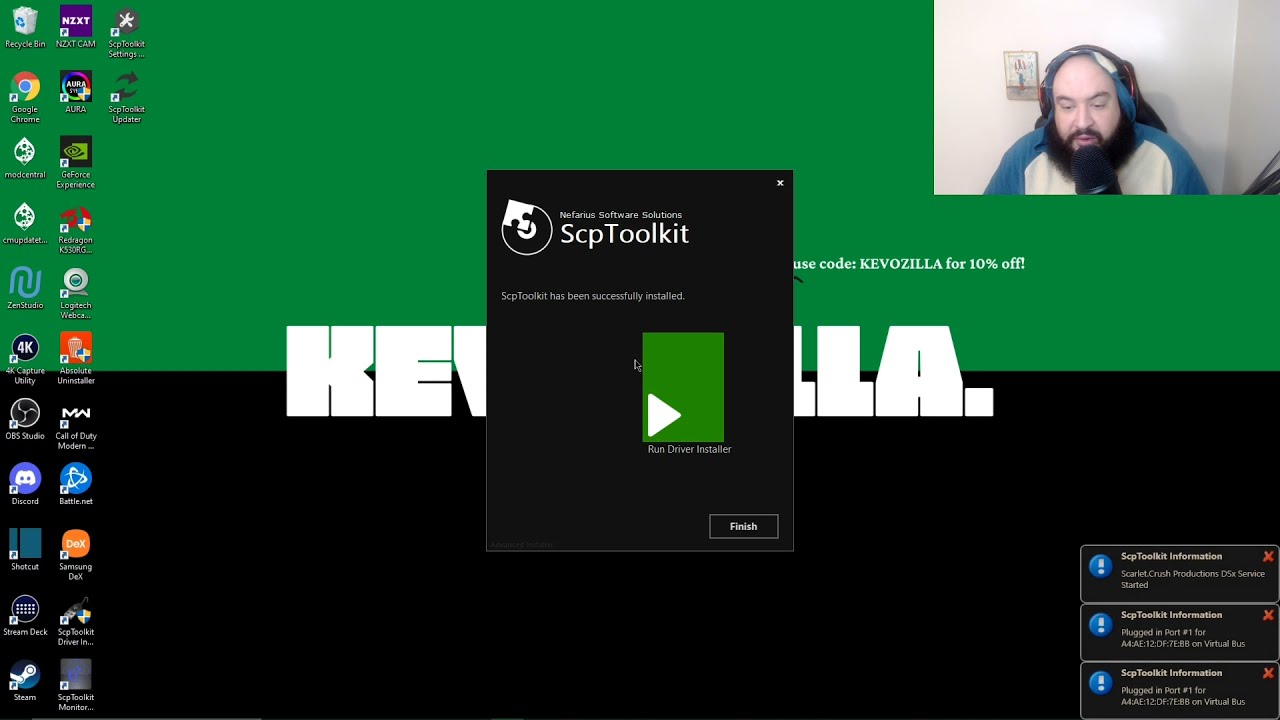Click the Finish button in the installer

coord(743,526)
